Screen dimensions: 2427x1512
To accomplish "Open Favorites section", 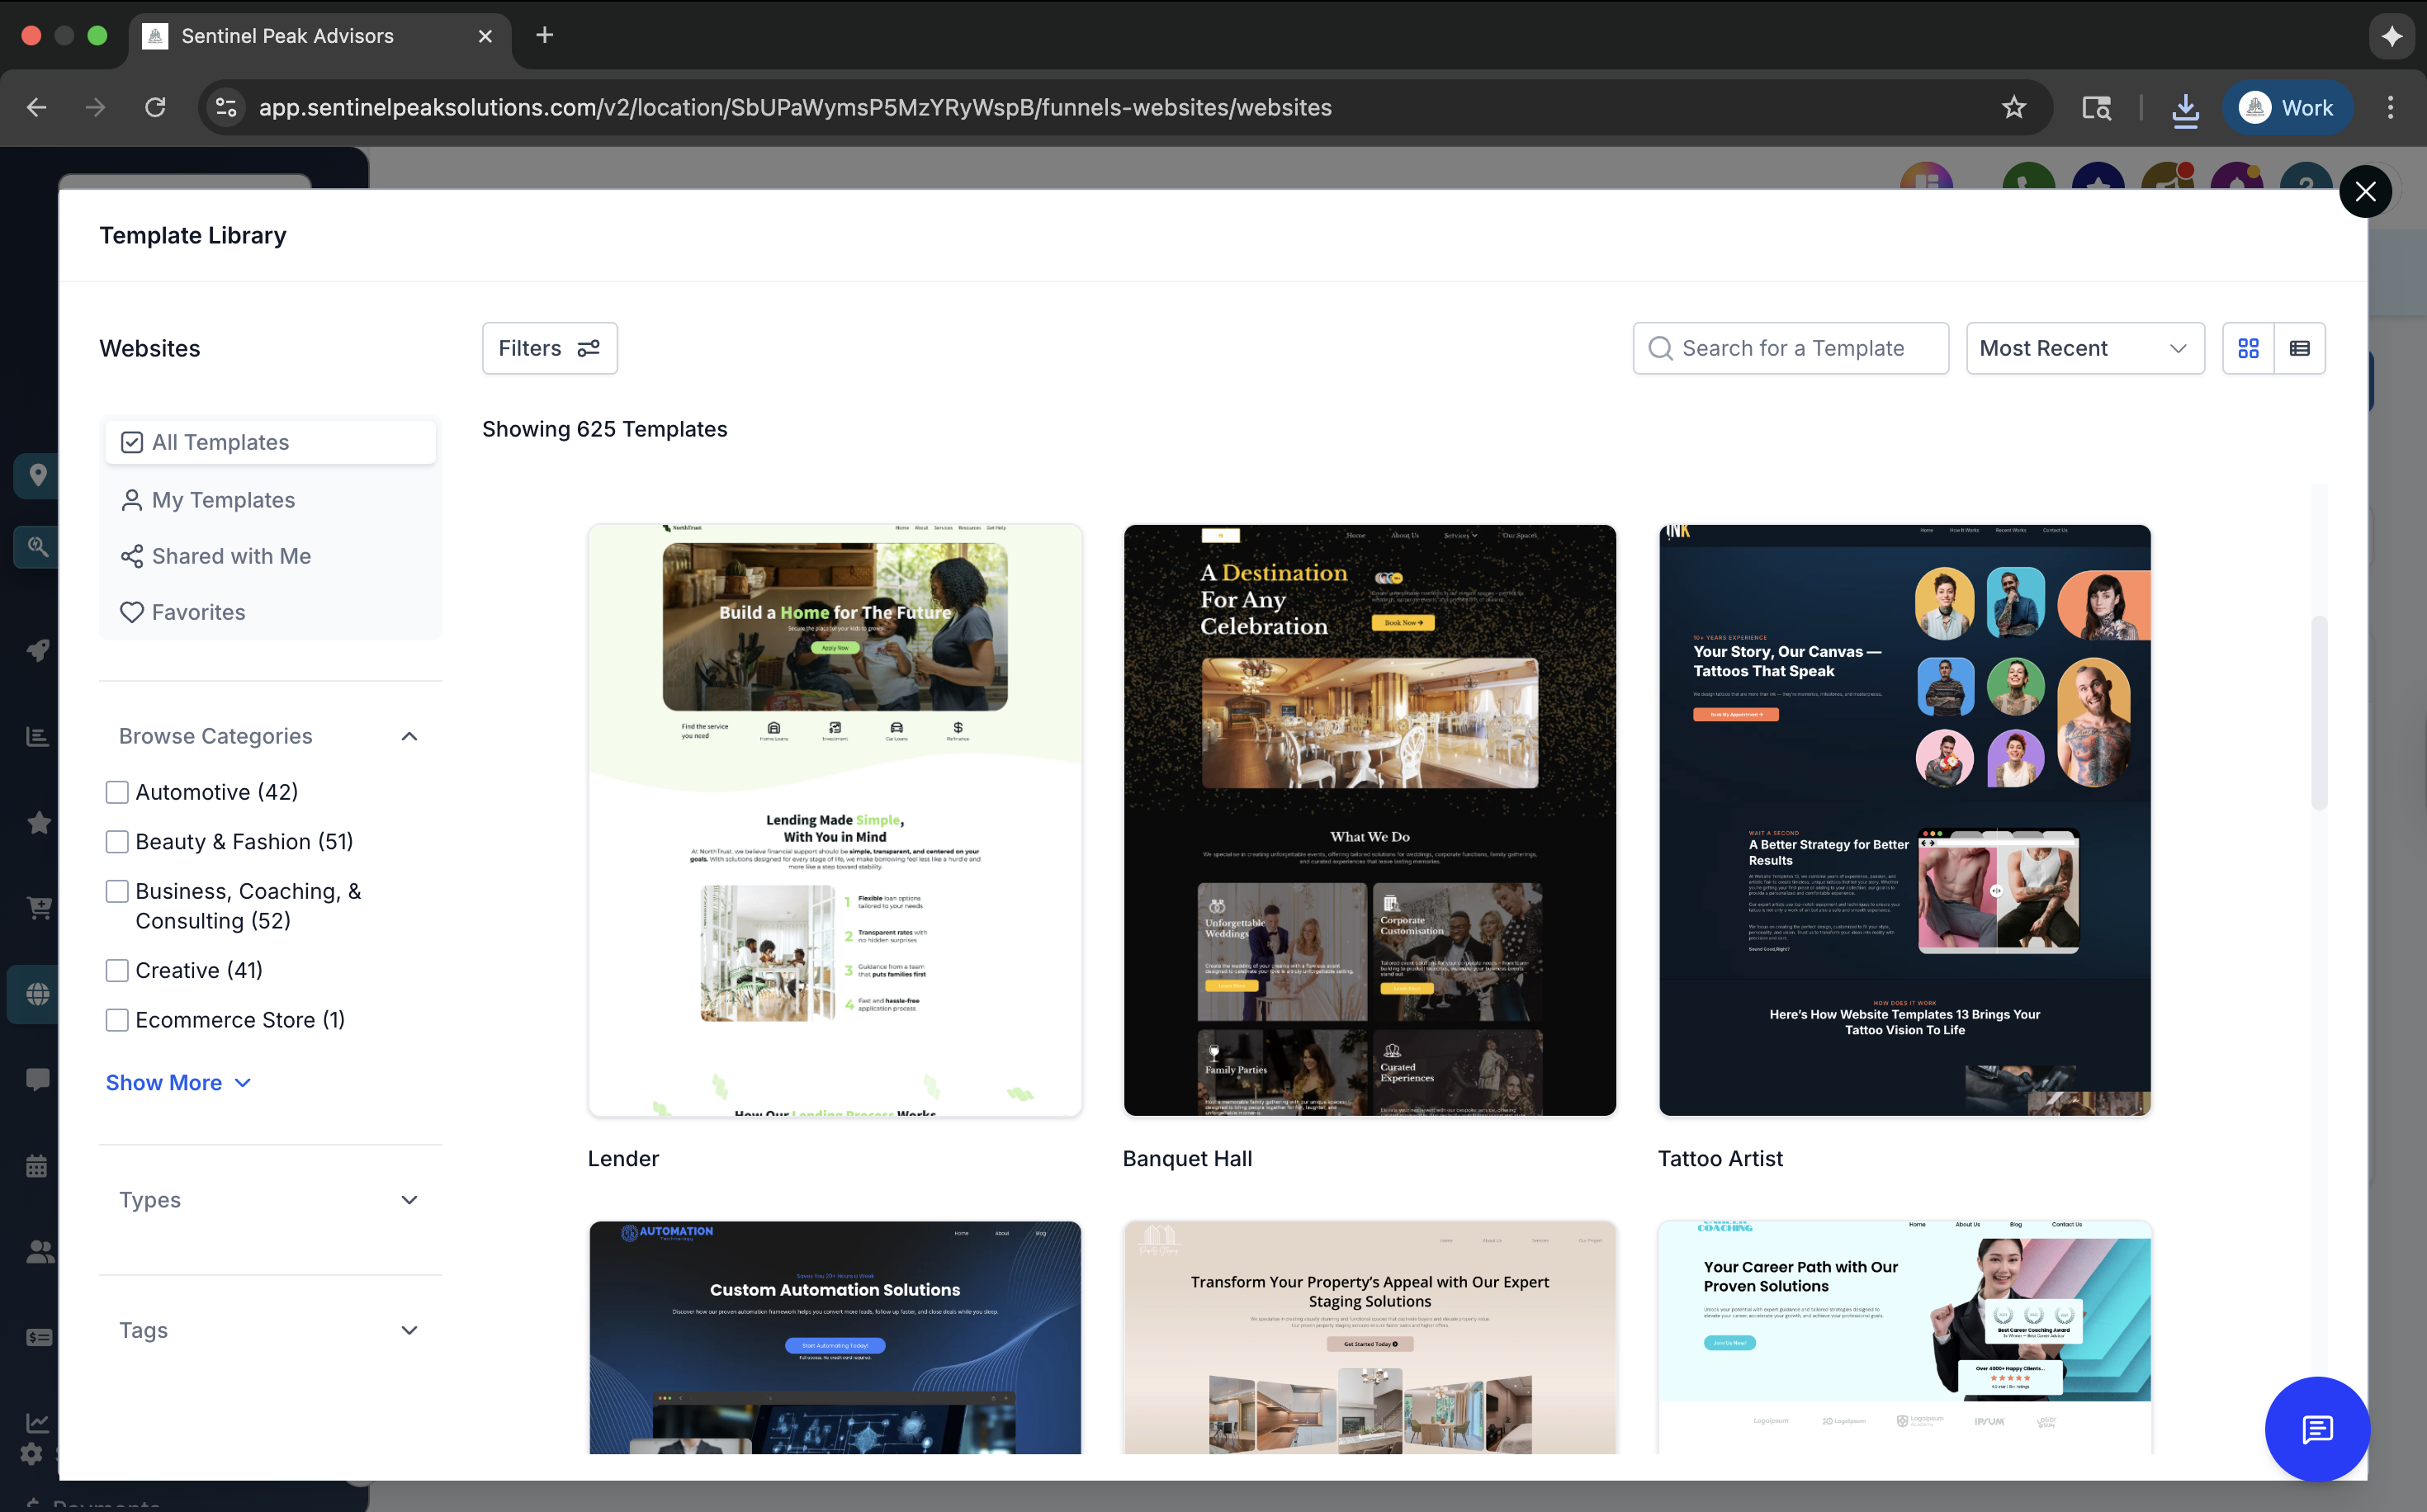I will coord(270,612).
